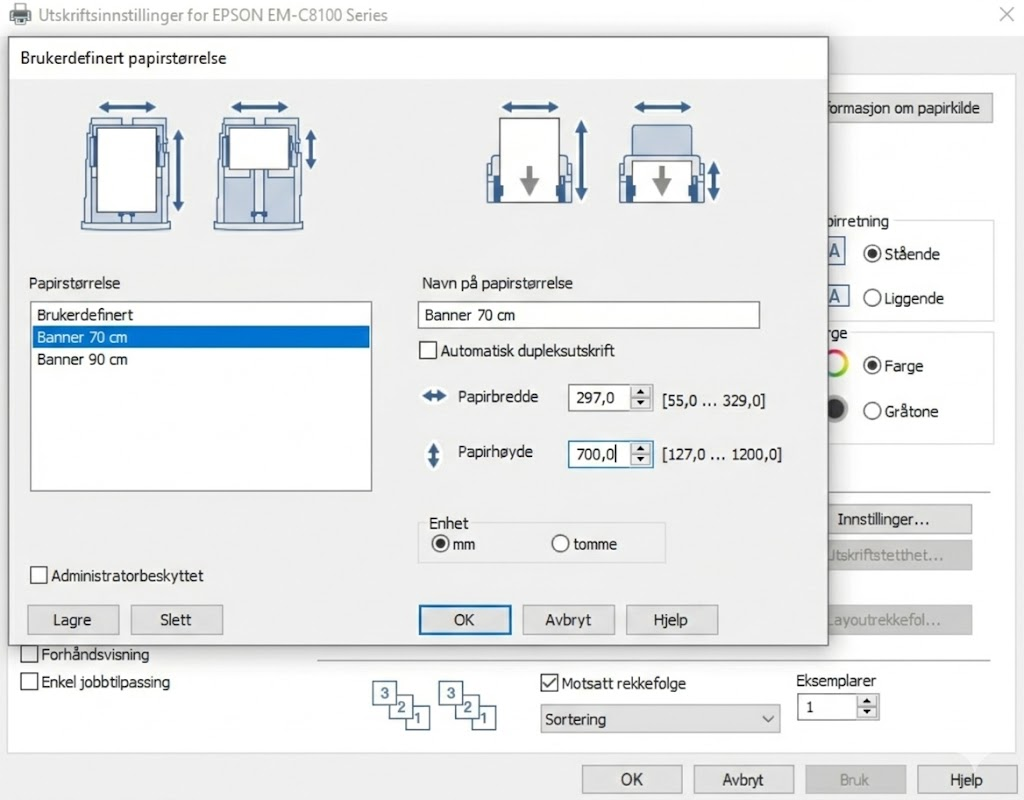Screen dimensions: 1024x800
Task: Select the Gråtone color mode option
Action: pos(872,411)
